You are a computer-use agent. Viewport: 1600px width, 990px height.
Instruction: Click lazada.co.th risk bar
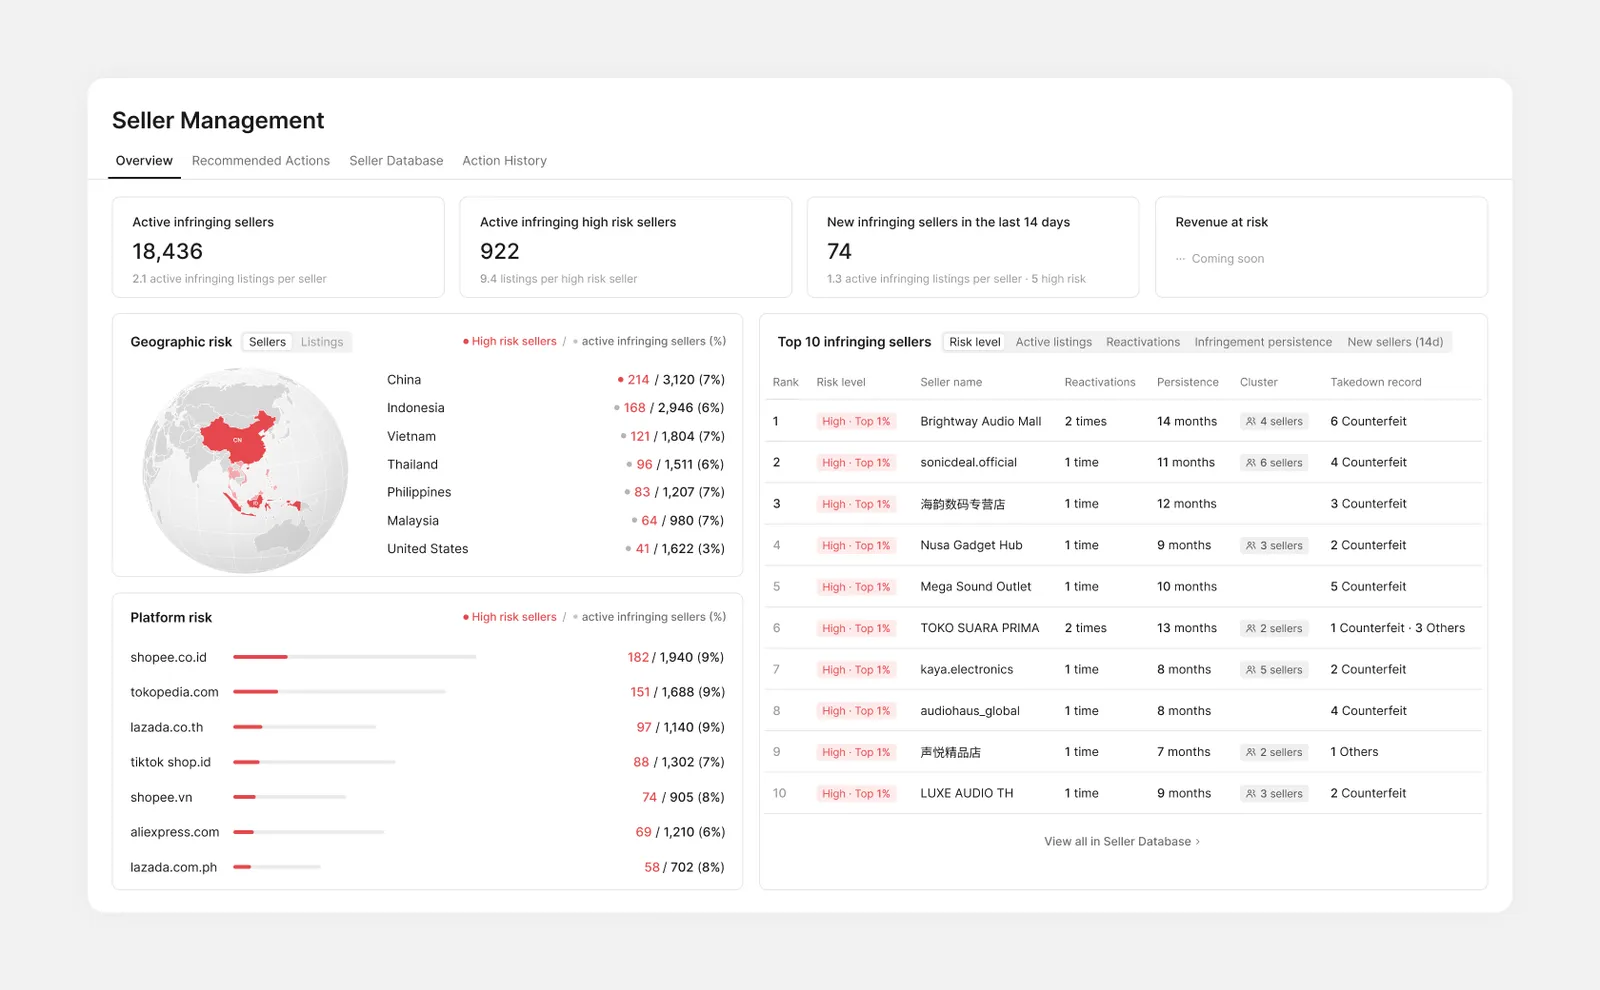click(x=304, y=727)
